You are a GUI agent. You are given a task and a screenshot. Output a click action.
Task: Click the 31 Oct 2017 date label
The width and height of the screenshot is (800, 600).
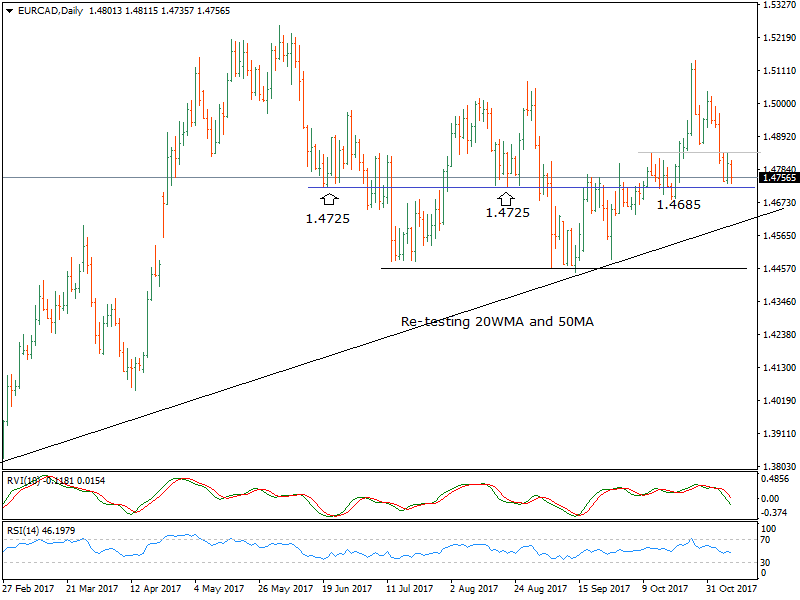click(731, 589)
